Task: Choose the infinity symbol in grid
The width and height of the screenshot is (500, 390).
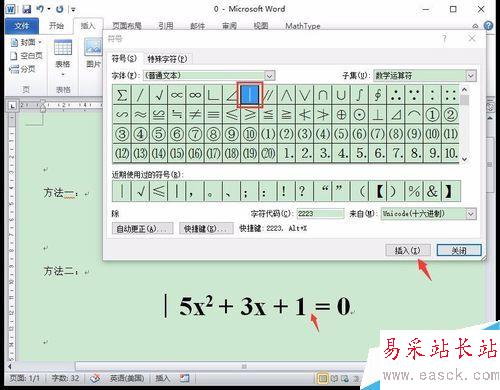Action: click(195, 95)
